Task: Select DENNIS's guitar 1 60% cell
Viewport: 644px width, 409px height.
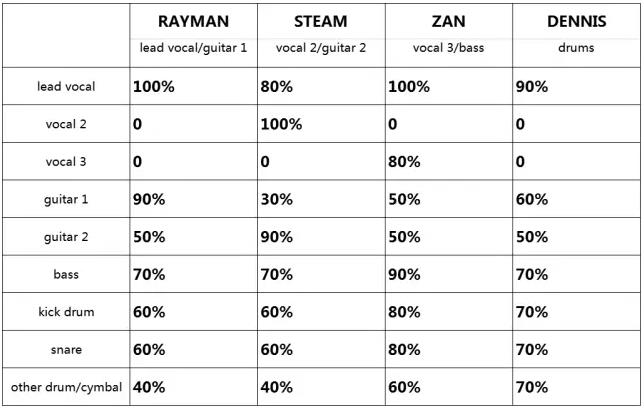Action: coord(532,199)
